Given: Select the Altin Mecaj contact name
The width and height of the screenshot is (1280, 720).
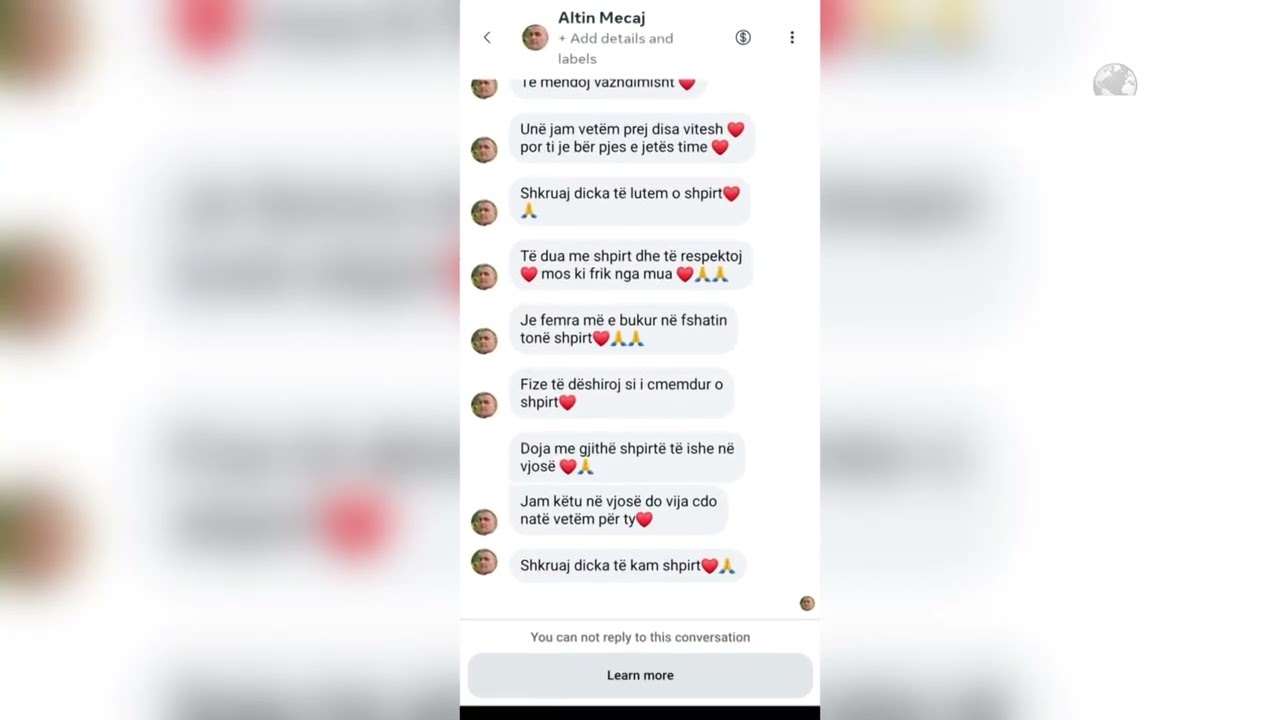Looking at the screenshot, I should tap(601, 17).
